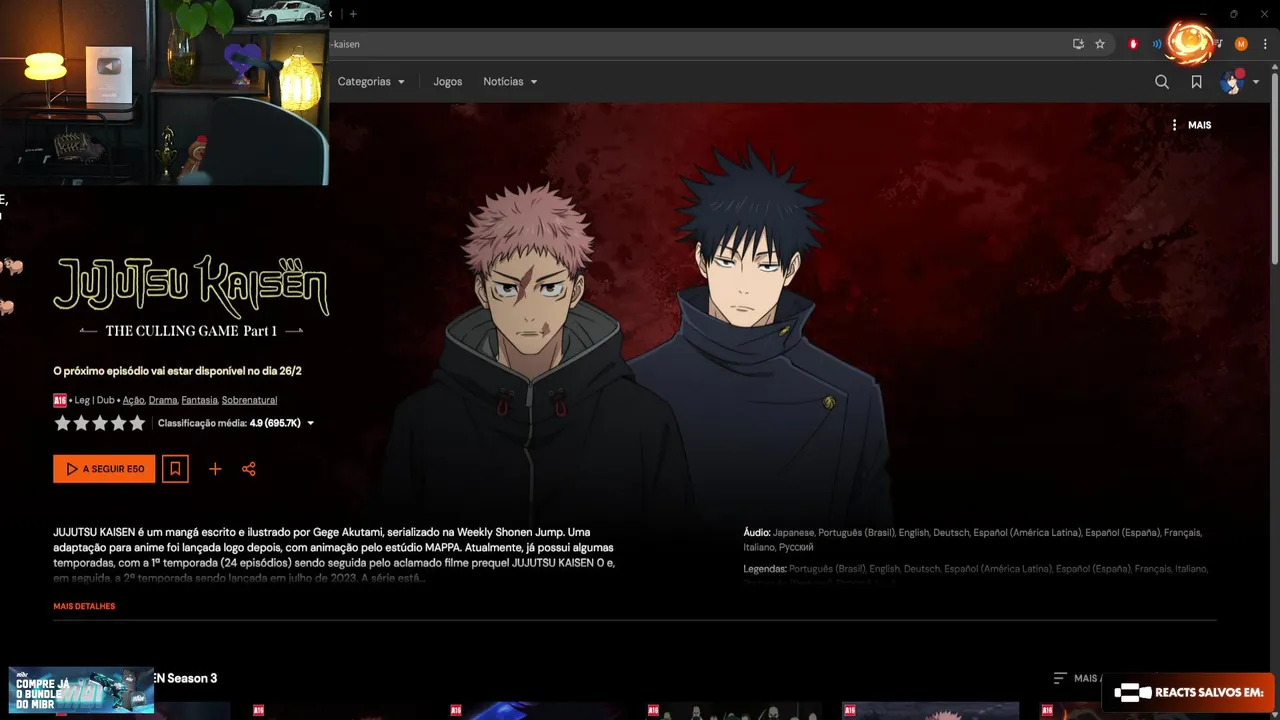
Task: Open the blue sound waves extension
Action: tap(1157, 44)
